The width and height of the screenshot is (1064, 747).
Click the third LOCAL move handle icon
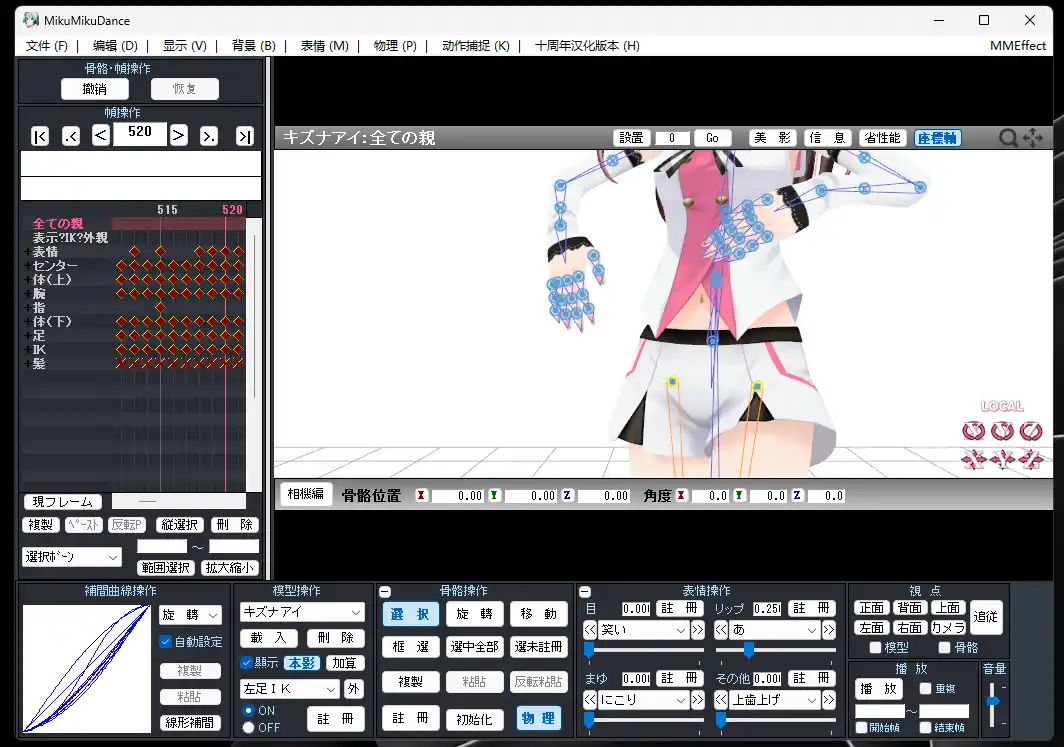1031,460
